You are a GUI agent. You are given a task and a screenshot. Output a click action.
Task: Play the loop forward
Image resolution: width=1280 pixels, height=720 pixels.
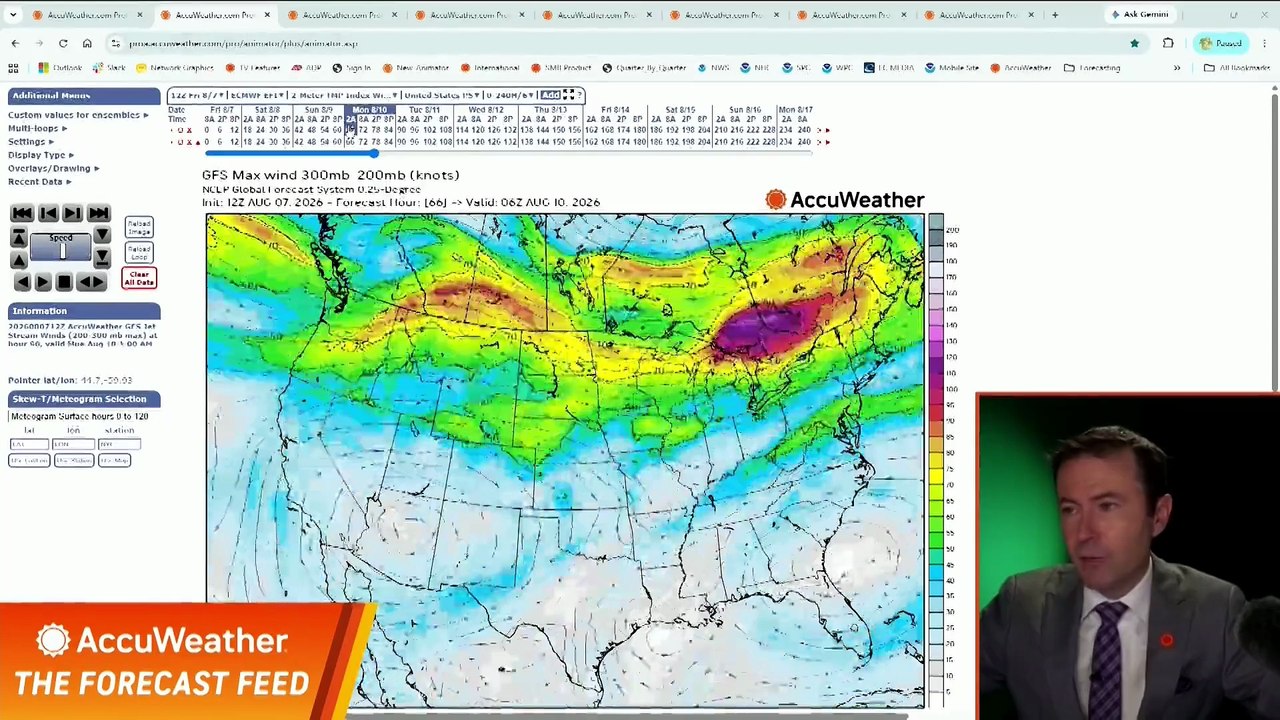[x=43, y=283]
